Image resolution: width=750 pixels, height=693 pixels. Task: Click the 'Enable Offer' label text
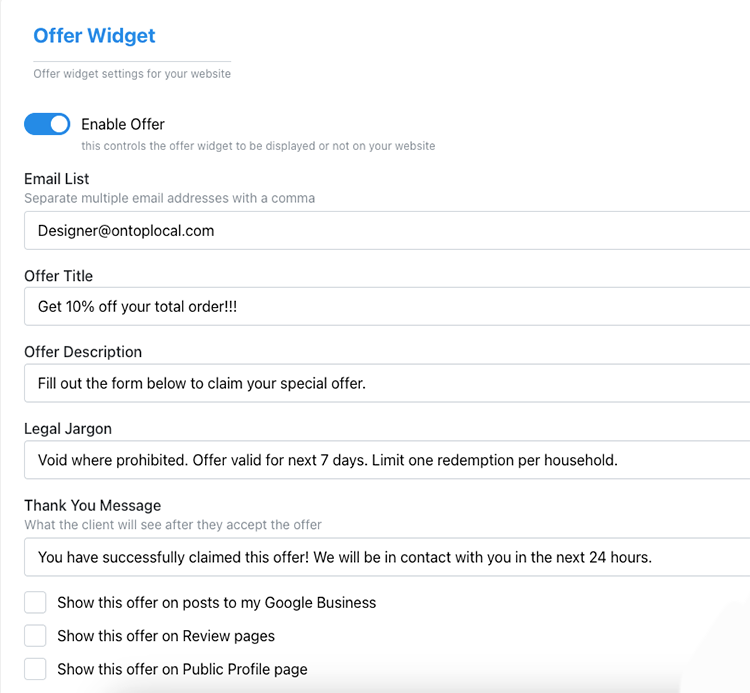tap(123, 124)
